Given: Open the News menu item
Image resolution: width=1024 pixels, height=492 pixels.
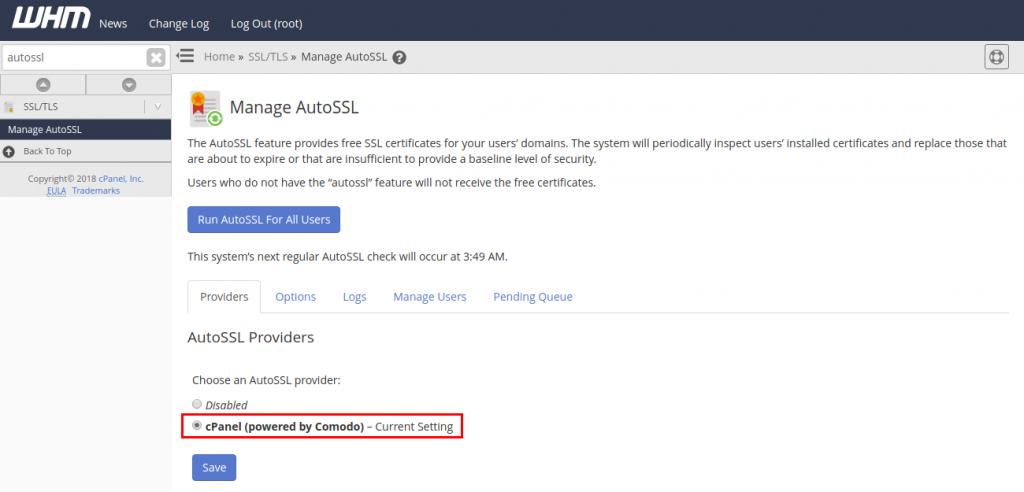Looking at the screenshot, I should click(x=113, y=24).
